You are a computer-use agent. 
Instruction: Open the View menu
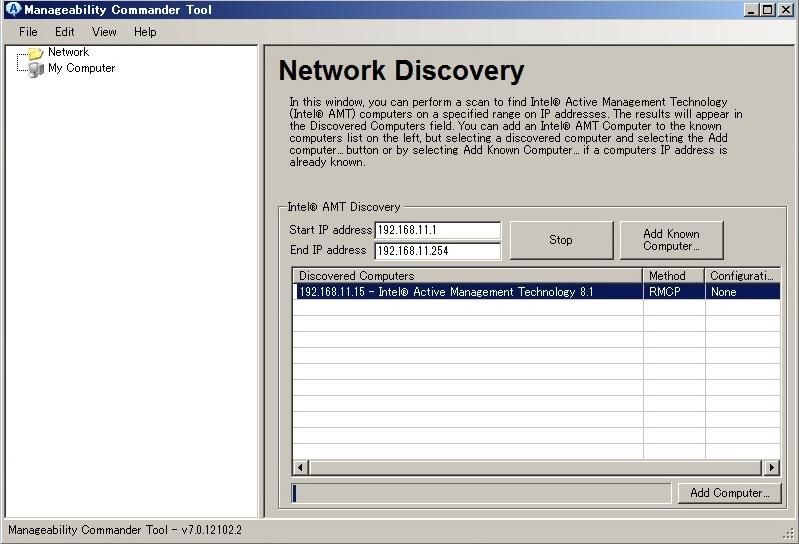click(x=104, y=32)
